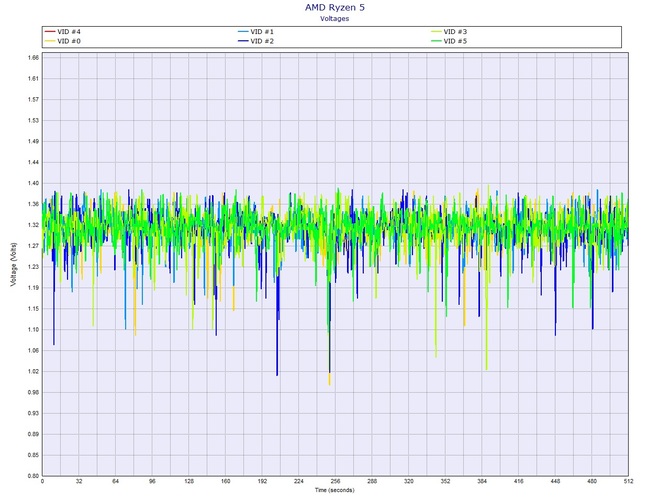Viewport: 670px width, 502px height.
Task: Click the dark blue VID #2 color line
Action: [x=243, y=41]
